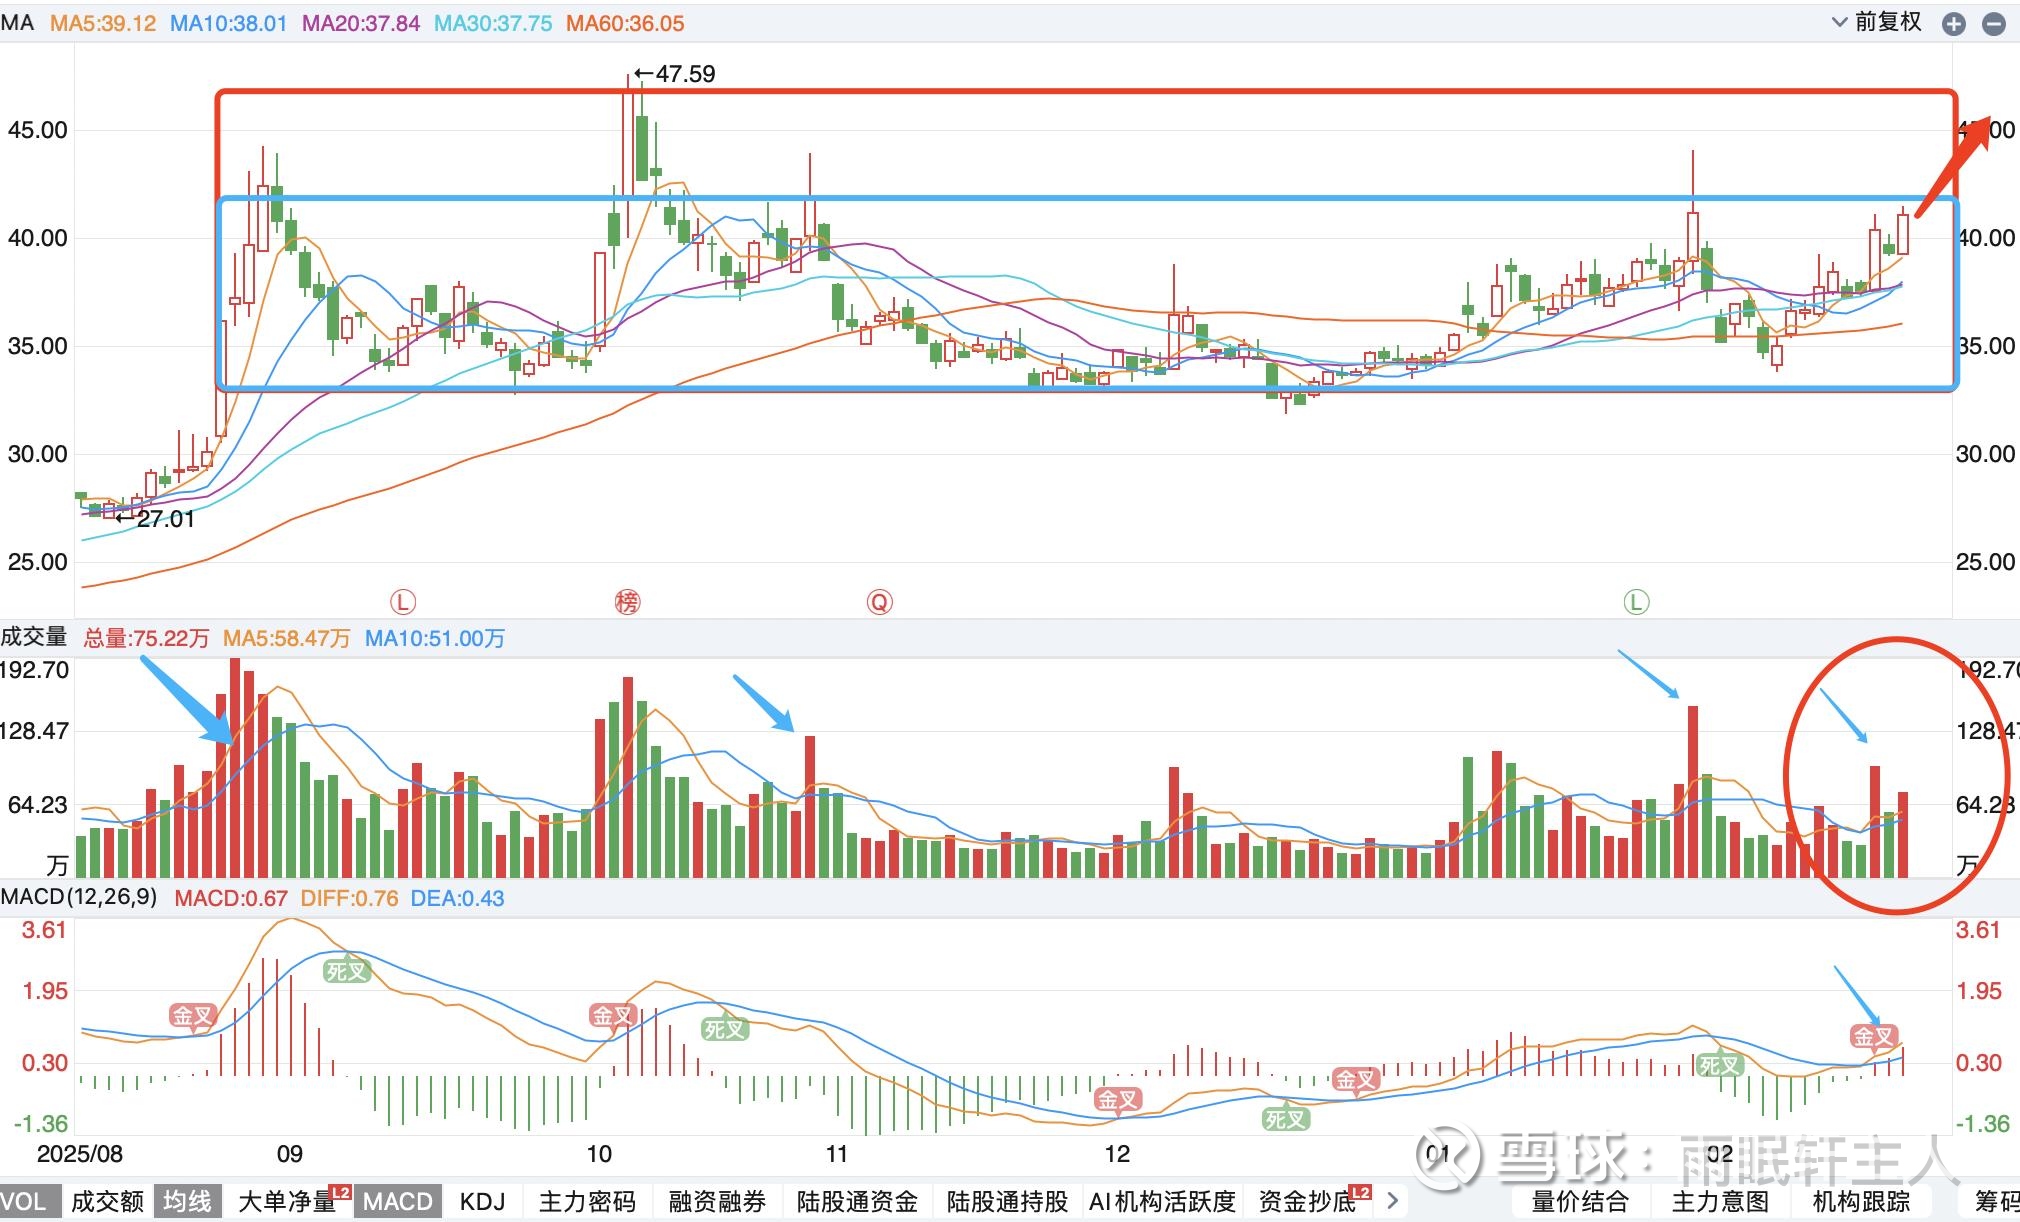The image size is (2020, 1222).
Task: Click the red Q event marker
Action: (879, 602)
